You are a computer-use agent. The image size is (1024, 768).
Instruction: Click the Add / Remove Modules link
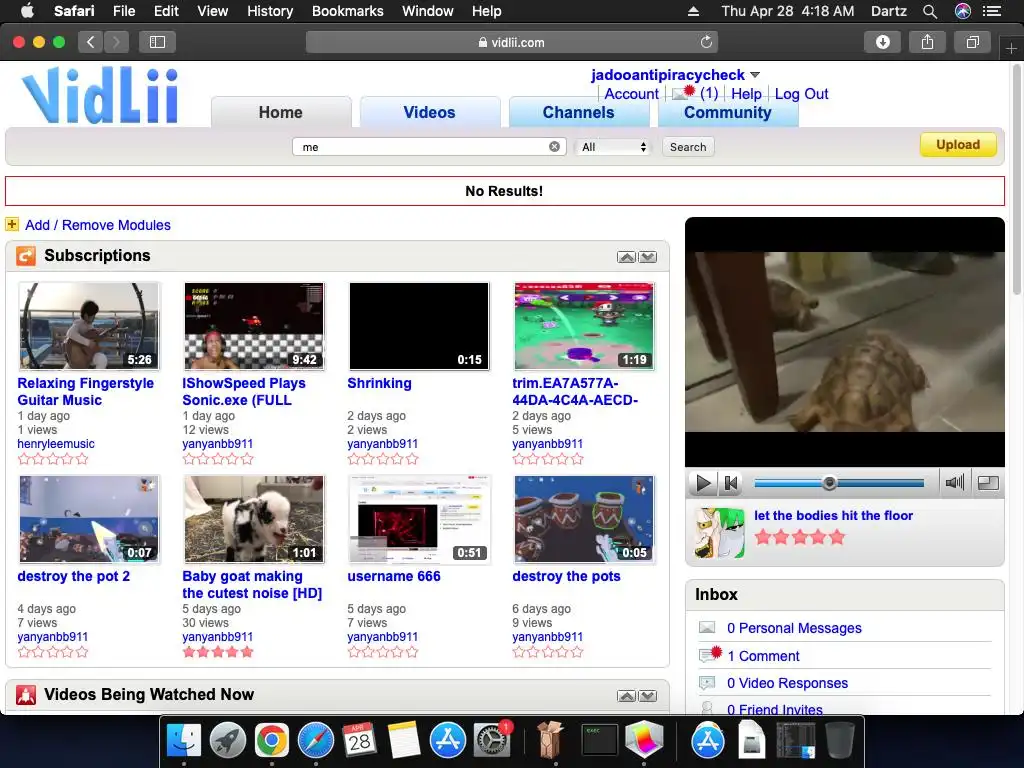tap(97, 225)
